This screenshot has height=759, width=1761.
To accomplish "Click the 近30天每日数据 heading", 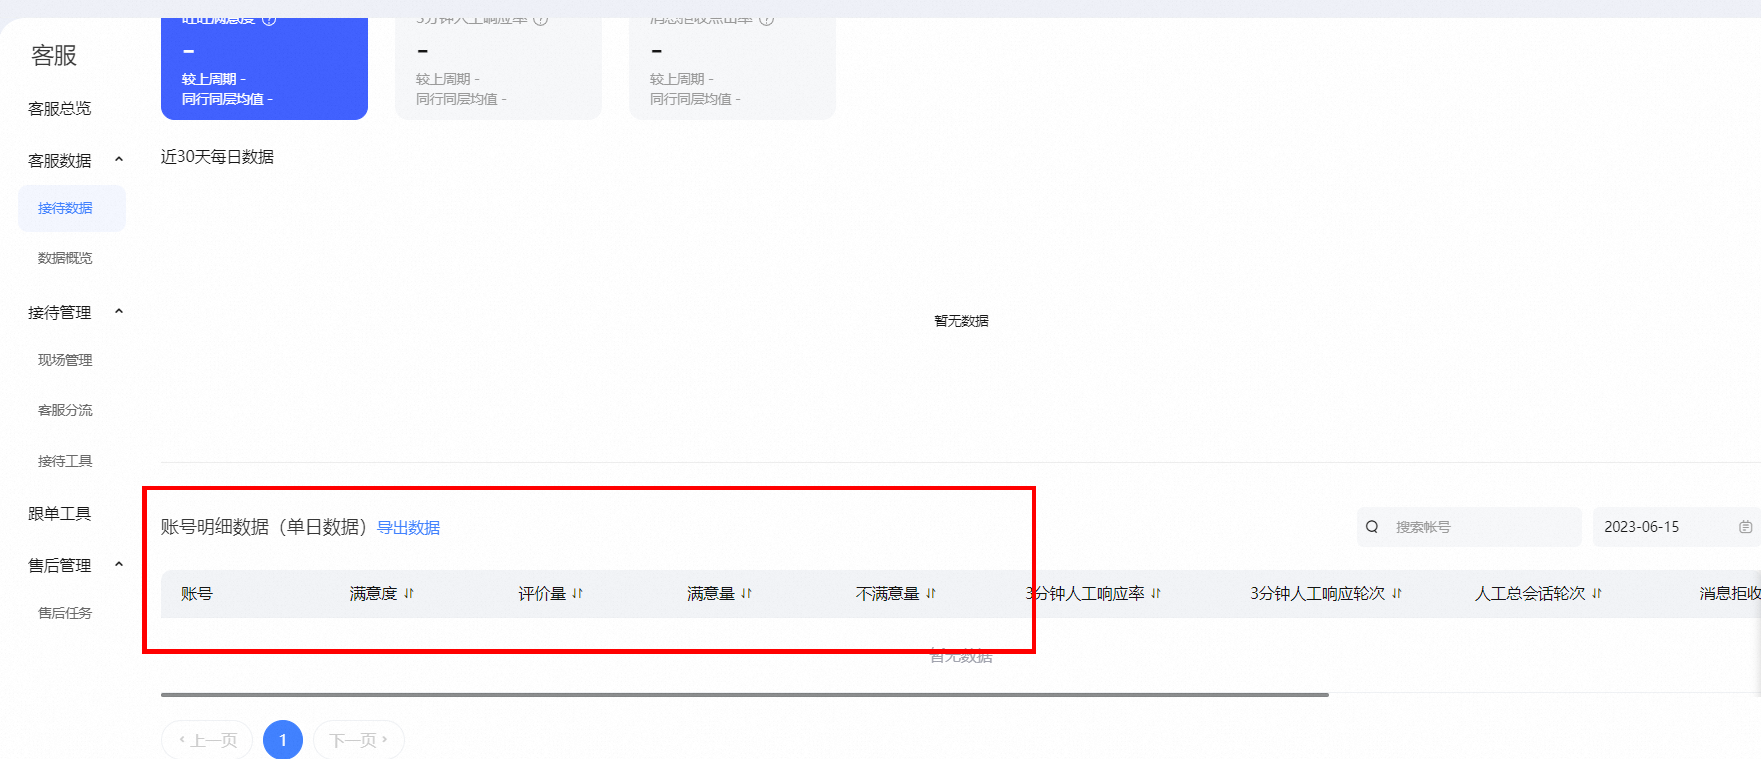I will pos(217,157).
